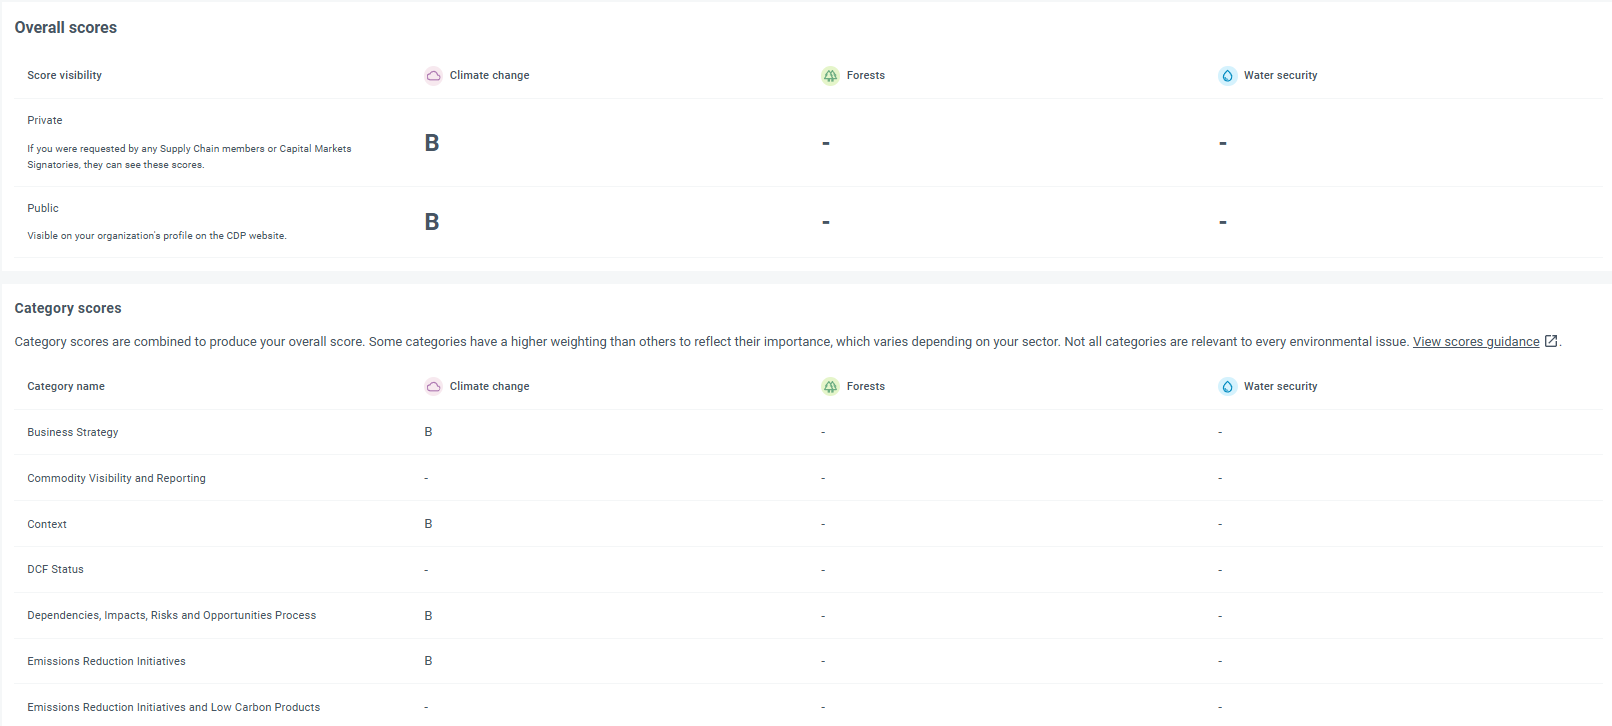Screen dimensions: 1612x726
Task: Click the Forests tree icon in Category scores
Action: 830,387
